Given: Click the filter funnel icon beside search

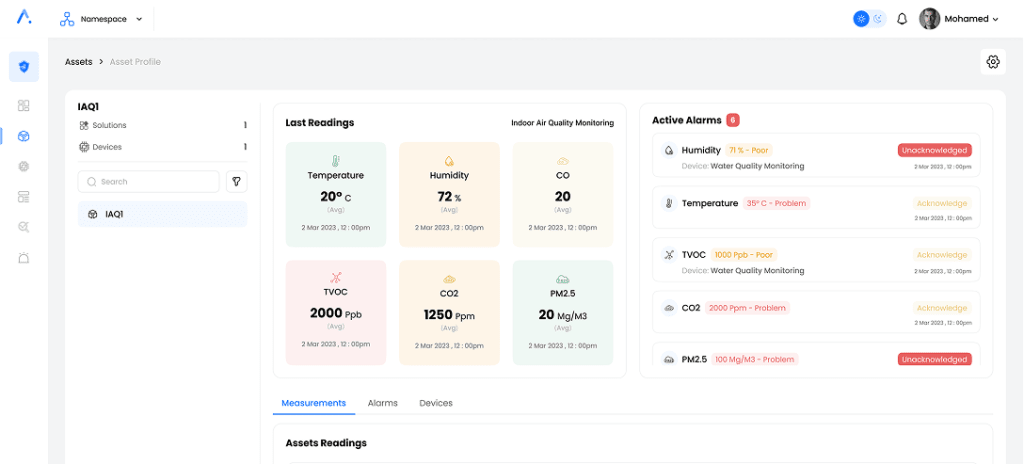Looking at the screenshot, I should click(x=236, y=182).
